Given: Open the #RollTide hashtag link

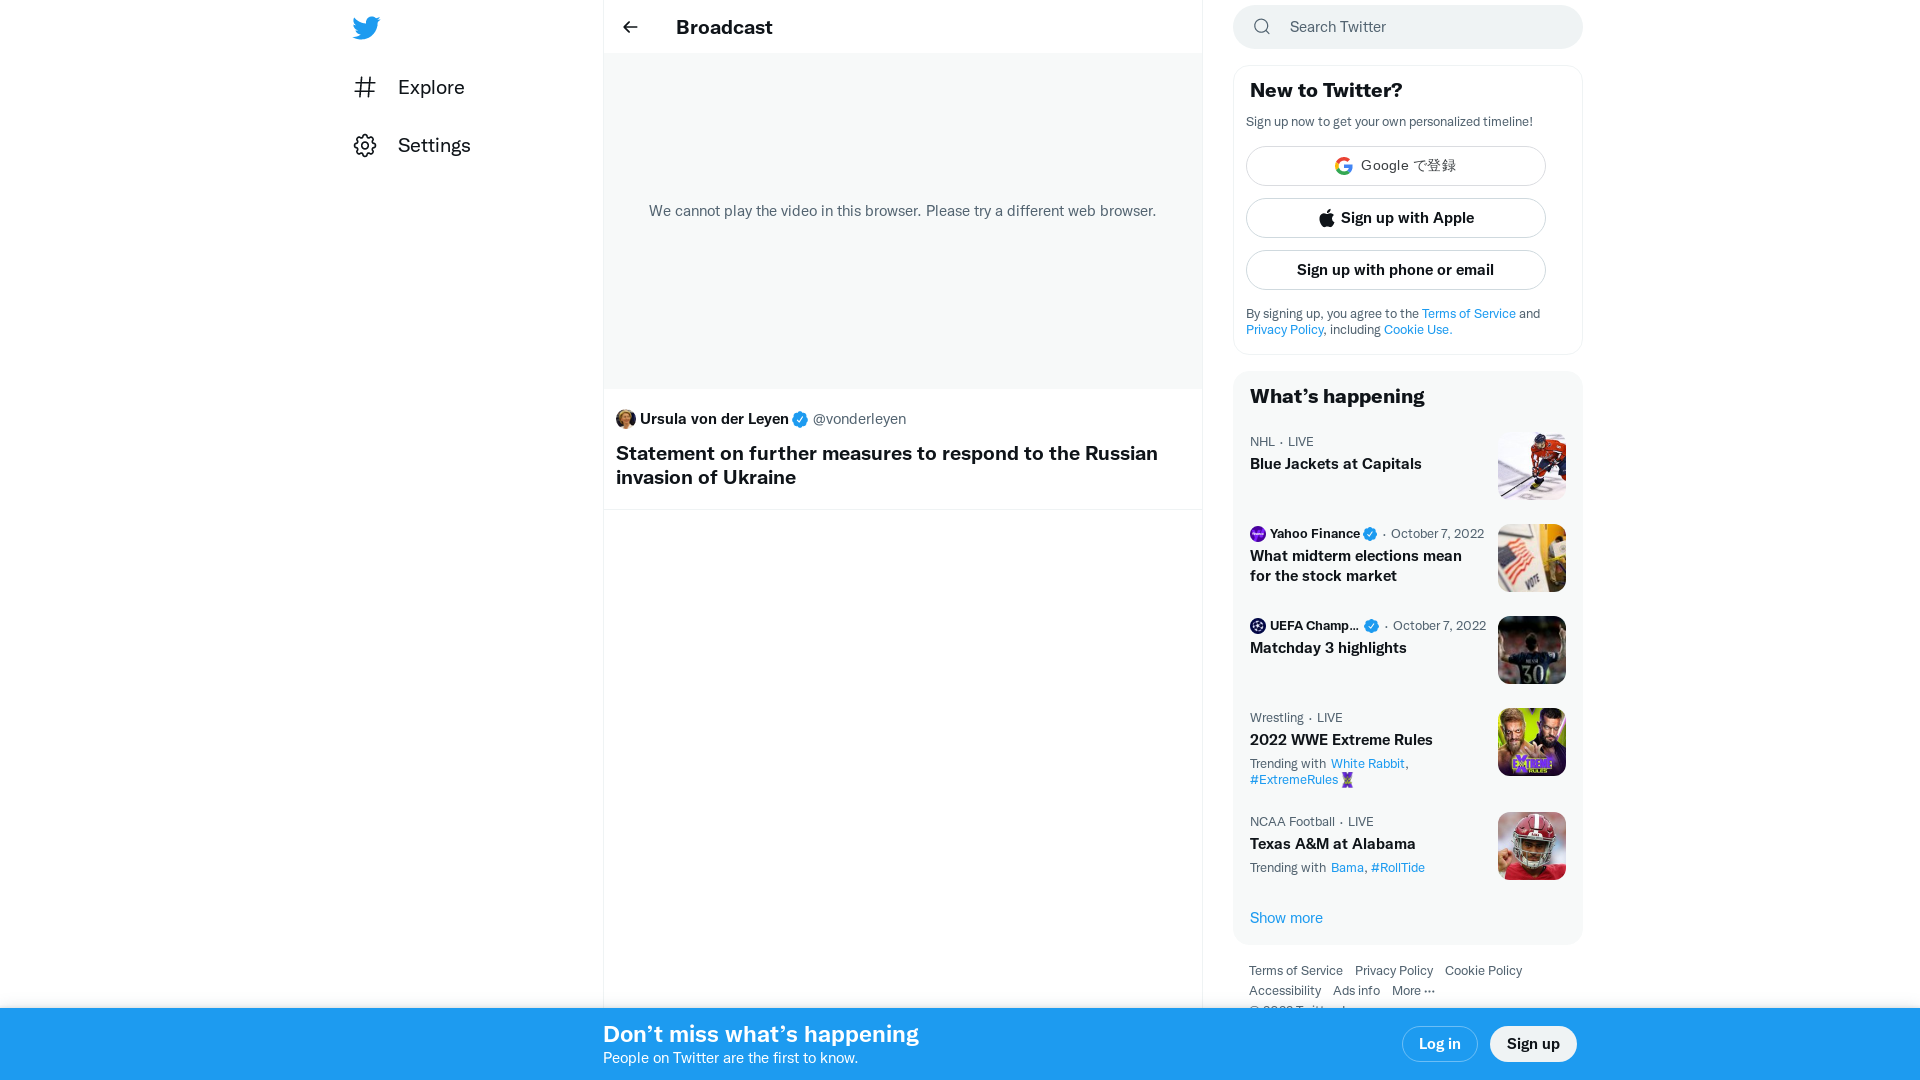Looking at the screenshot, I should click(1398, 868).
